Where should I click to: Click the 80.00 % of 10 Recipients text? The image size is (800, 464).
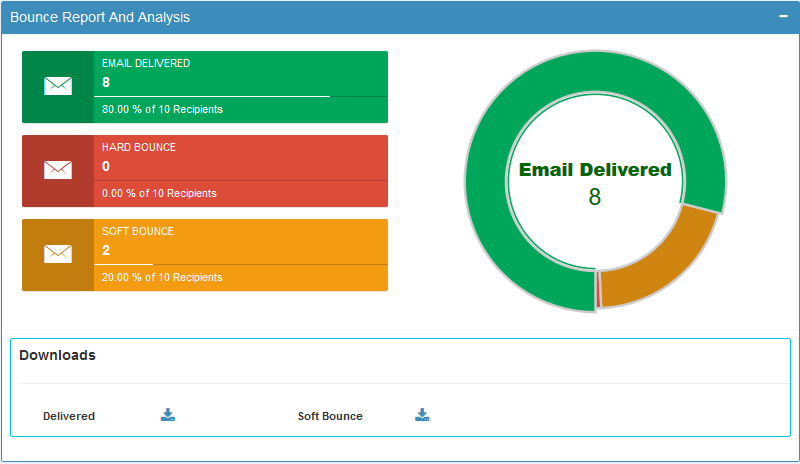[162, 109]
